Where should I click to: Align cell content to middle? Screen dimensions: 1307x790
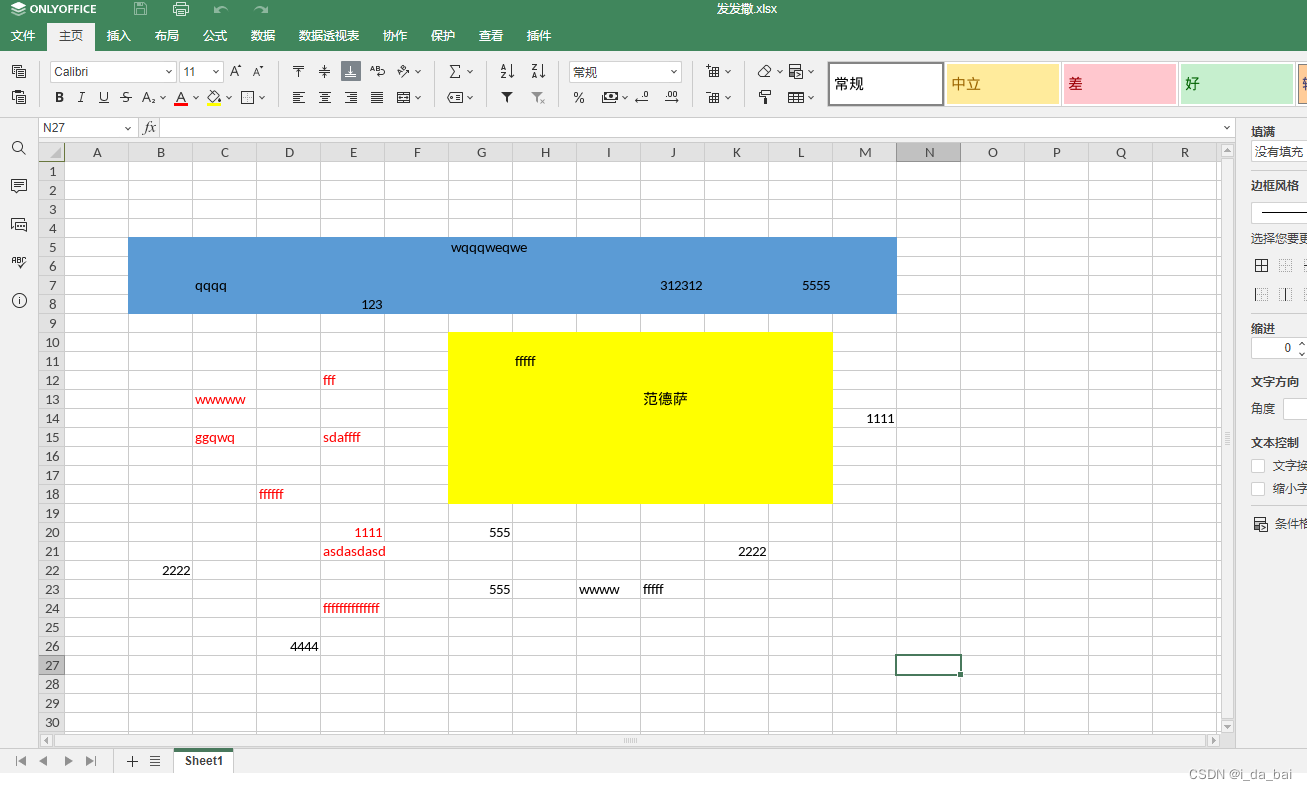(325, 72)
